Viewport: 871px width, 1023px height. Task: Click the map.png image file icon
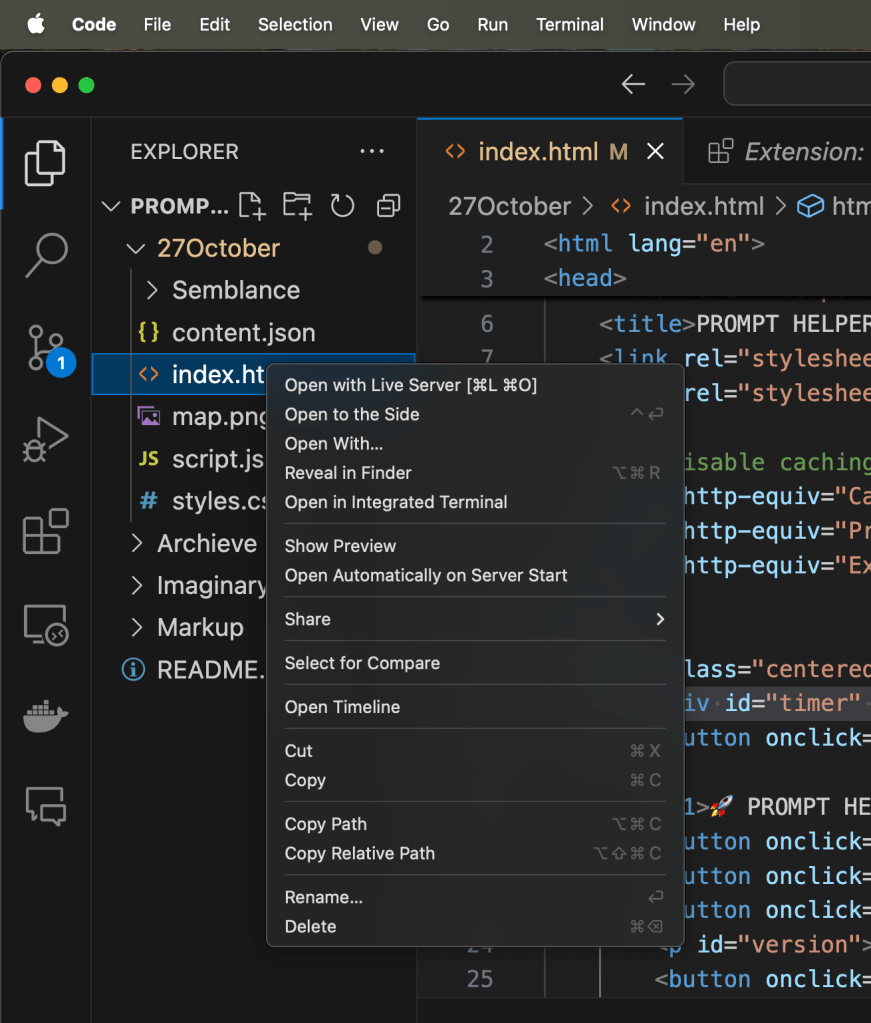point(149,416)
